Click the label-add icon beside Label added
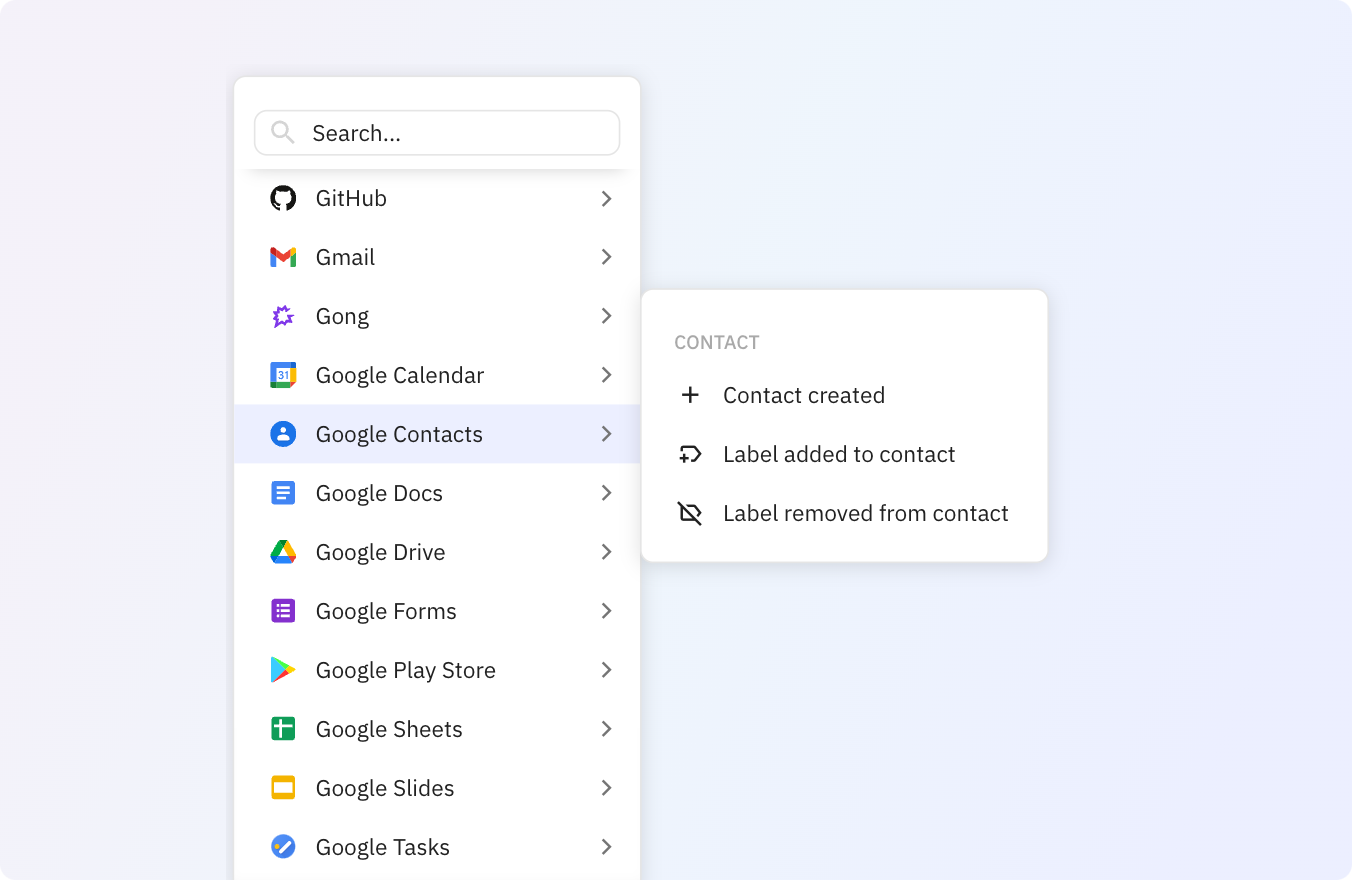 [690, 454]
